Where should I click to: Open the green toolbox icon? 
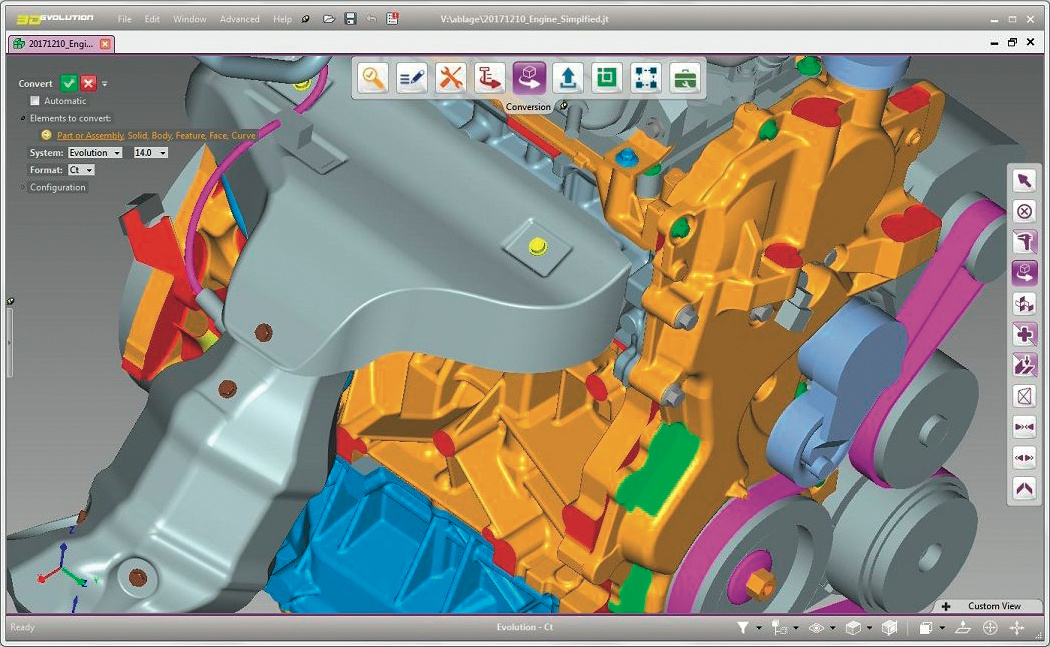click(x=685, y=78)
